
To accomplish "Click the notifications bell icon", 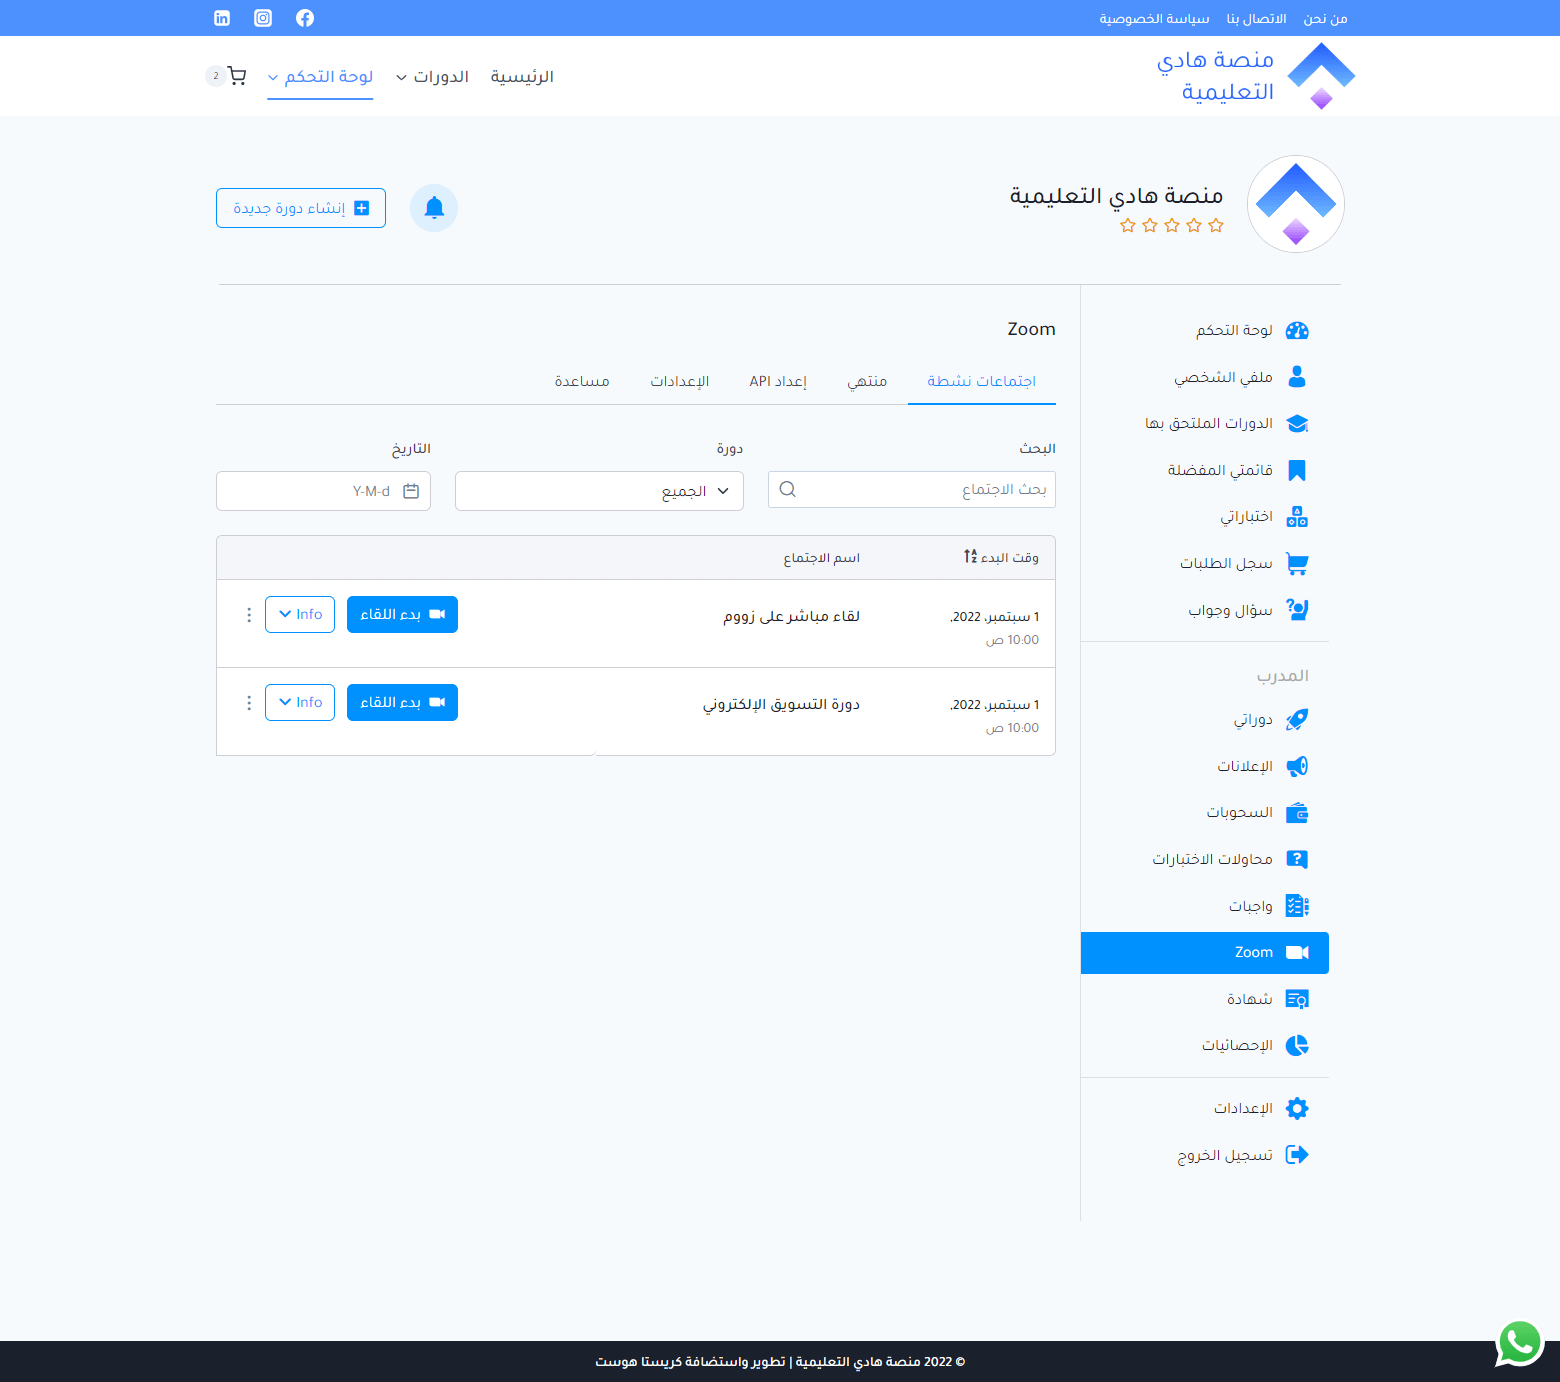I will 434,208.
